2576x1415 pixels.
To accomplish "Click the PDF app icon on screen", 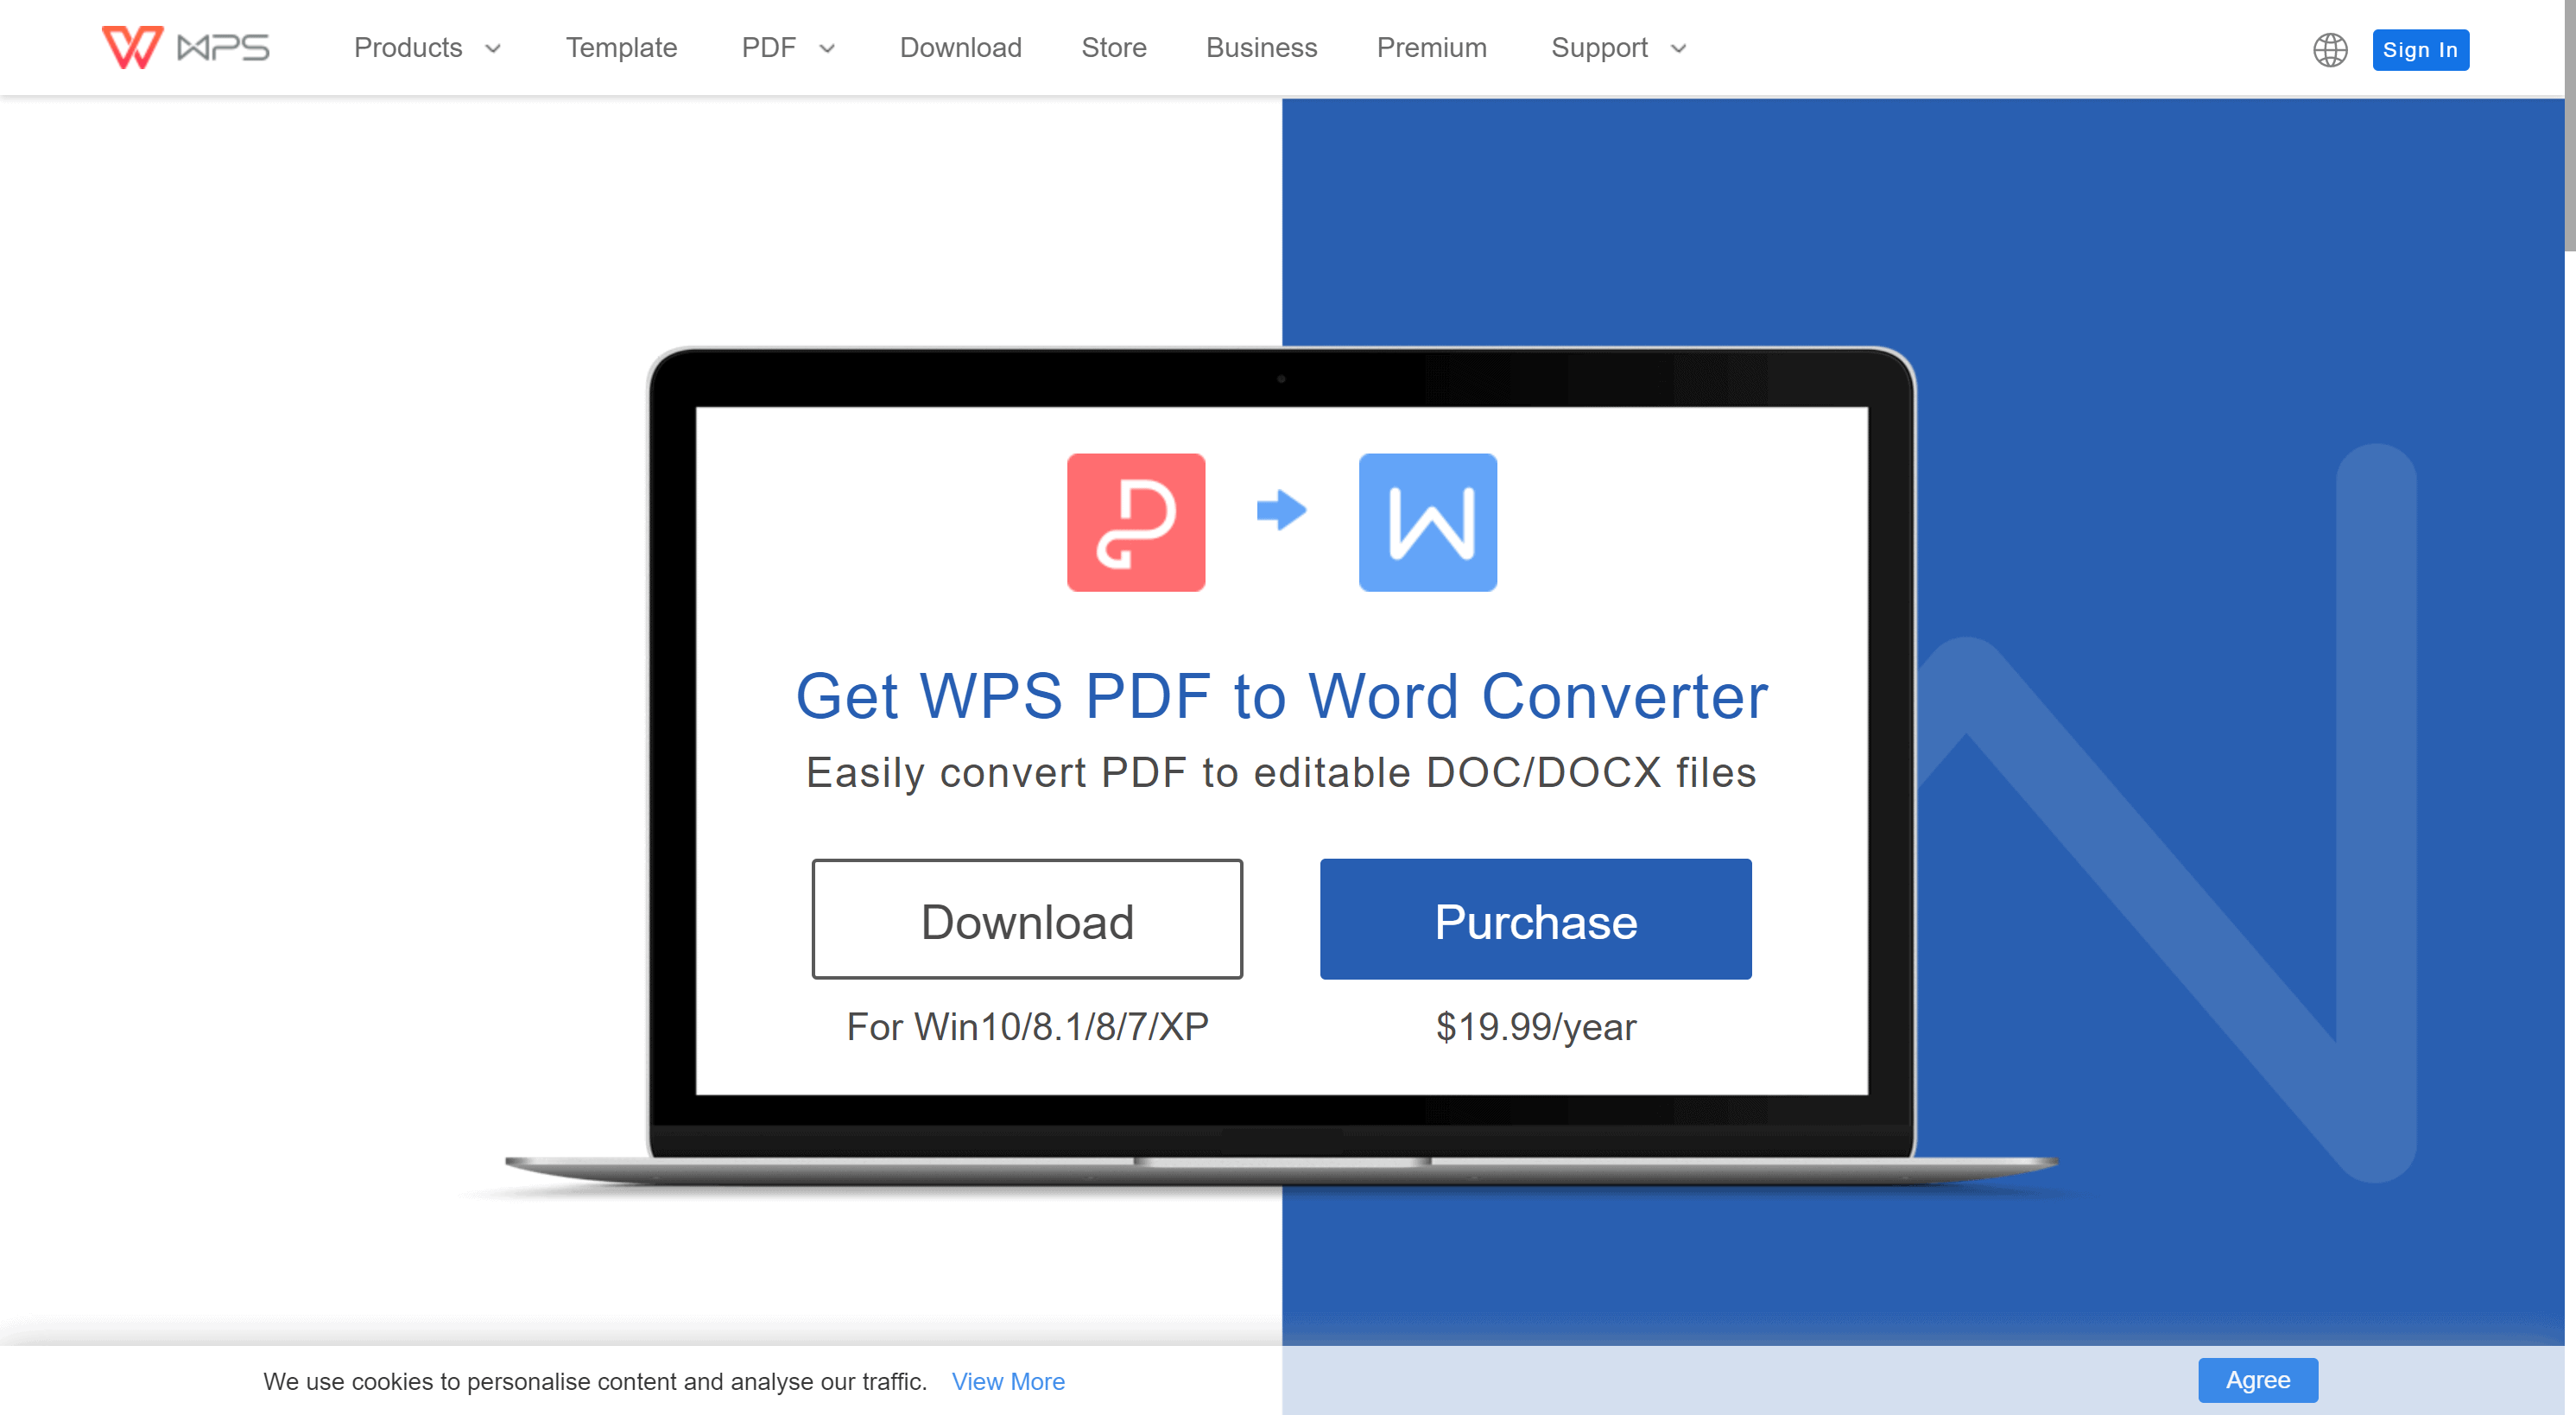I will pos(1134,521).
